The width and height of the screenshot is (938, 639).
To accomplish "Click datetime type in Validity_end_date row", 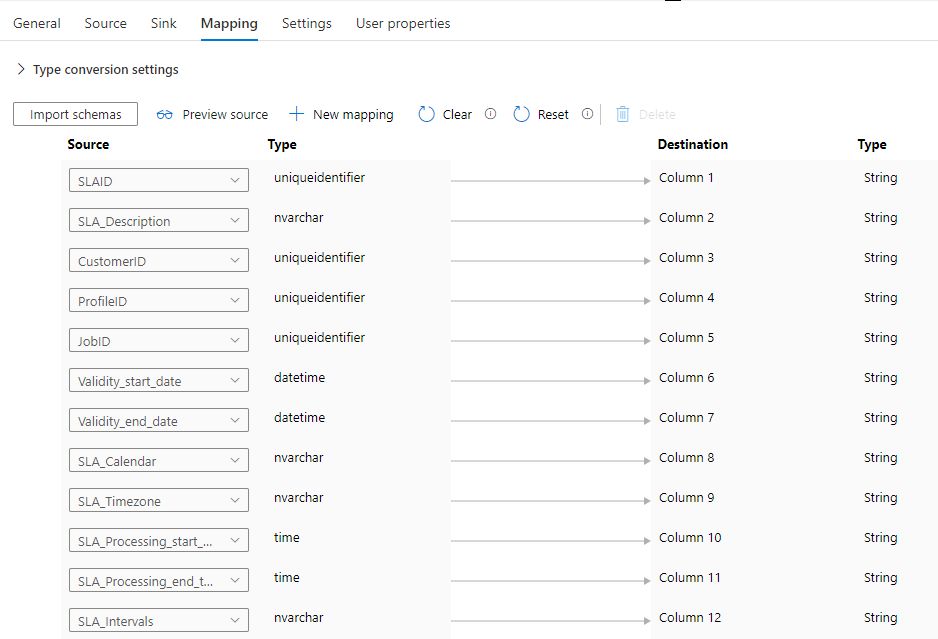I will 299,418.
